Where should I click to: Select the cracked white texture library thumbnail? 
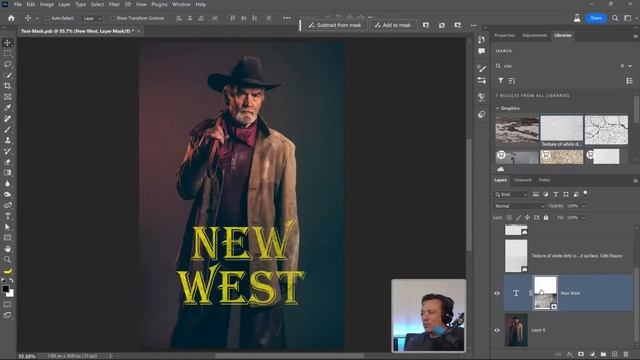606,130
